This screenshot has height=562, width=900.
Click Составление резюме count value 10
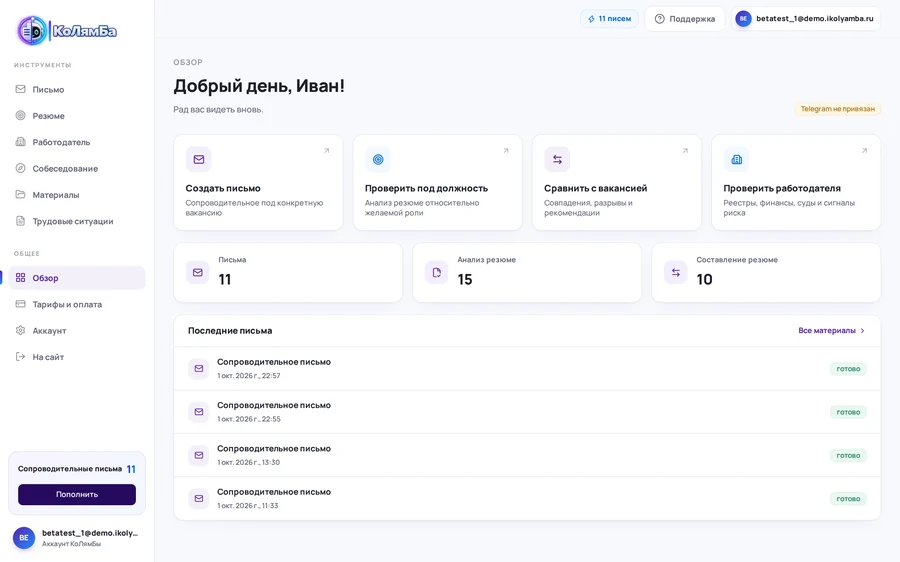704,280
